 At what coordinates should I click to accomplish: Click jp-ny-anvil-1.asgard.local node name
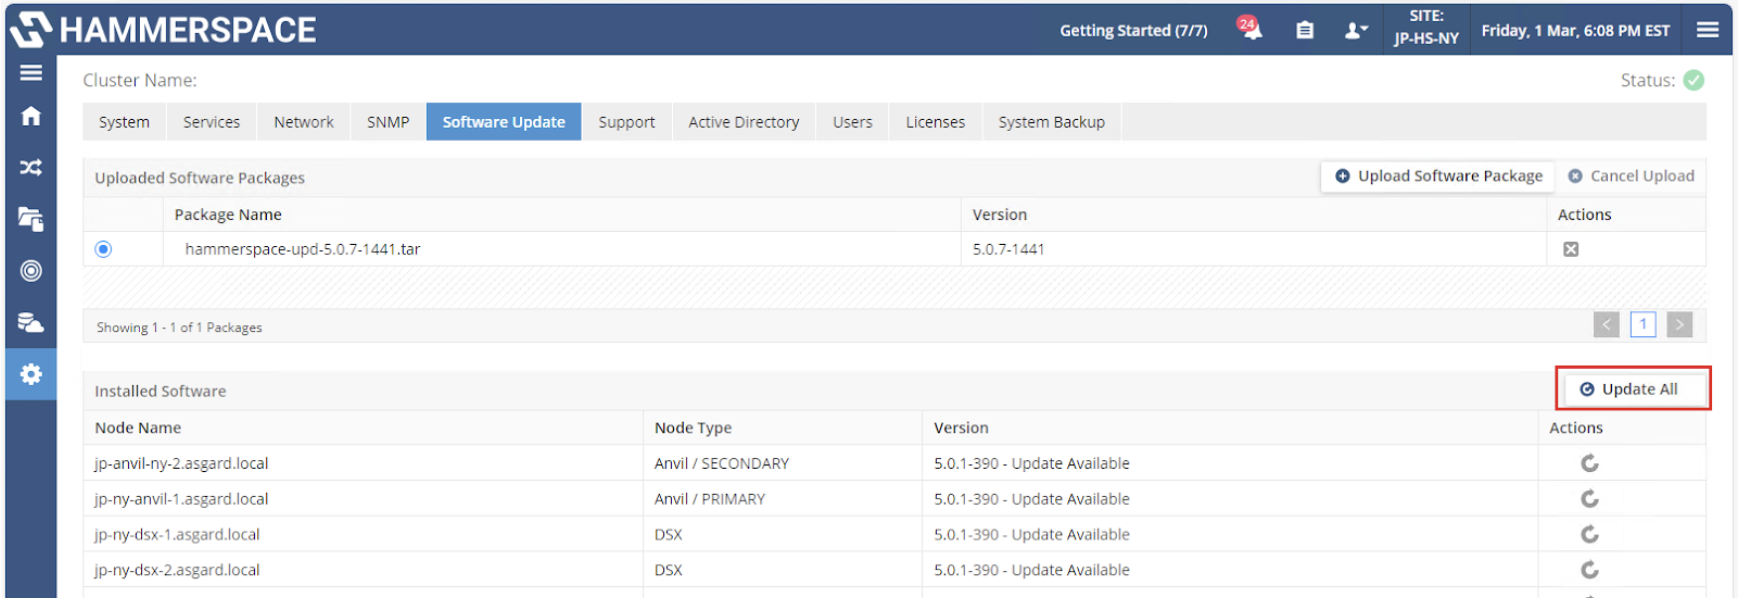[x=181, y=499]
